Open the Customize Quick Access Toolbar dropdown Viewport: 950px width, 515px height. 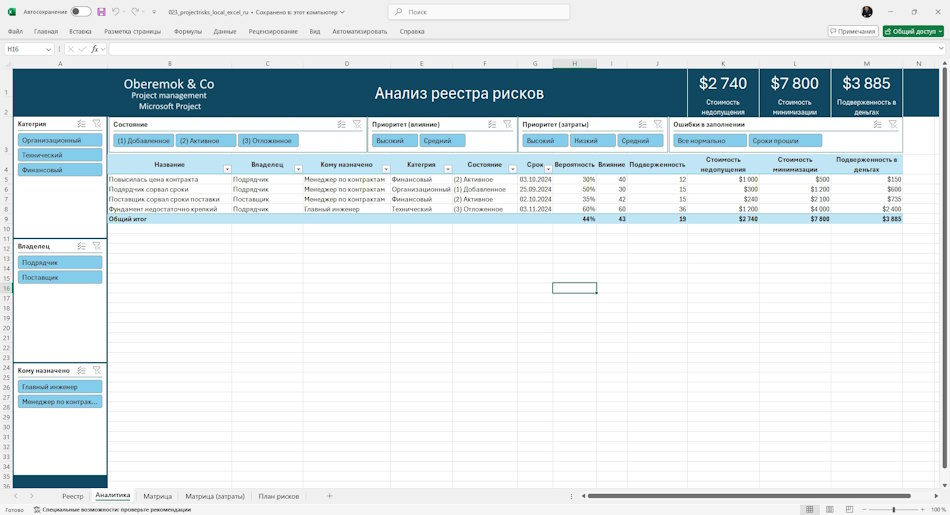pyautogui.click(x=154, y=12)
